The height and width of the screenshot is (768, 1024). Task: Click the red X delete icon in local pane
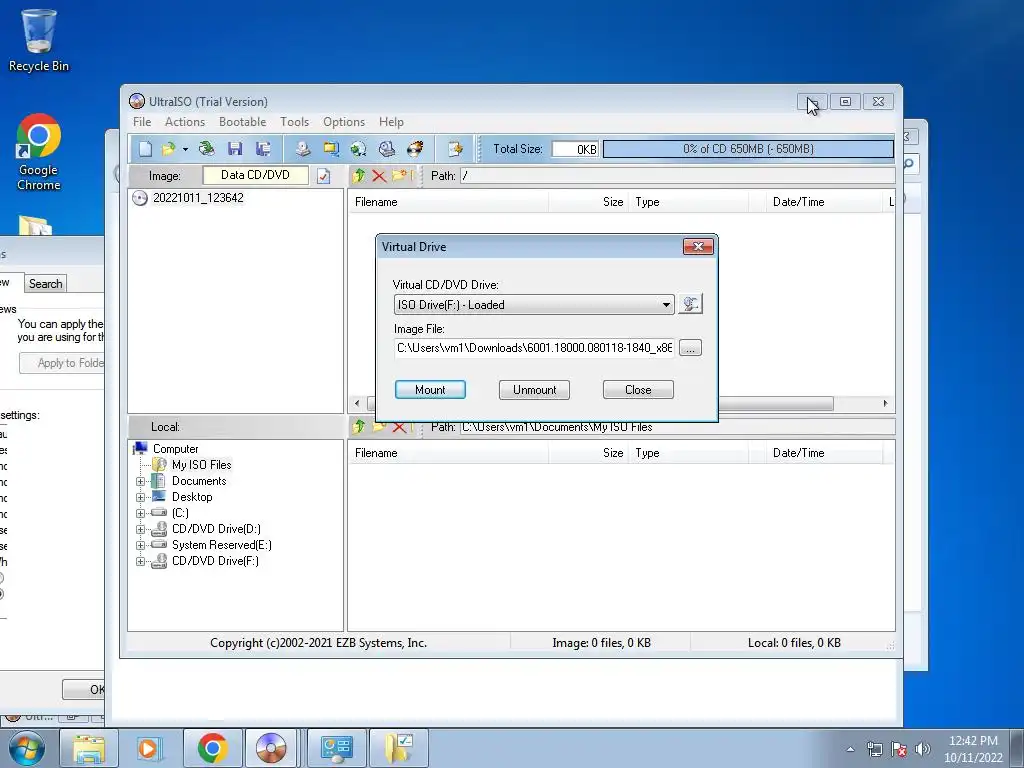click(x=399, y=427)
